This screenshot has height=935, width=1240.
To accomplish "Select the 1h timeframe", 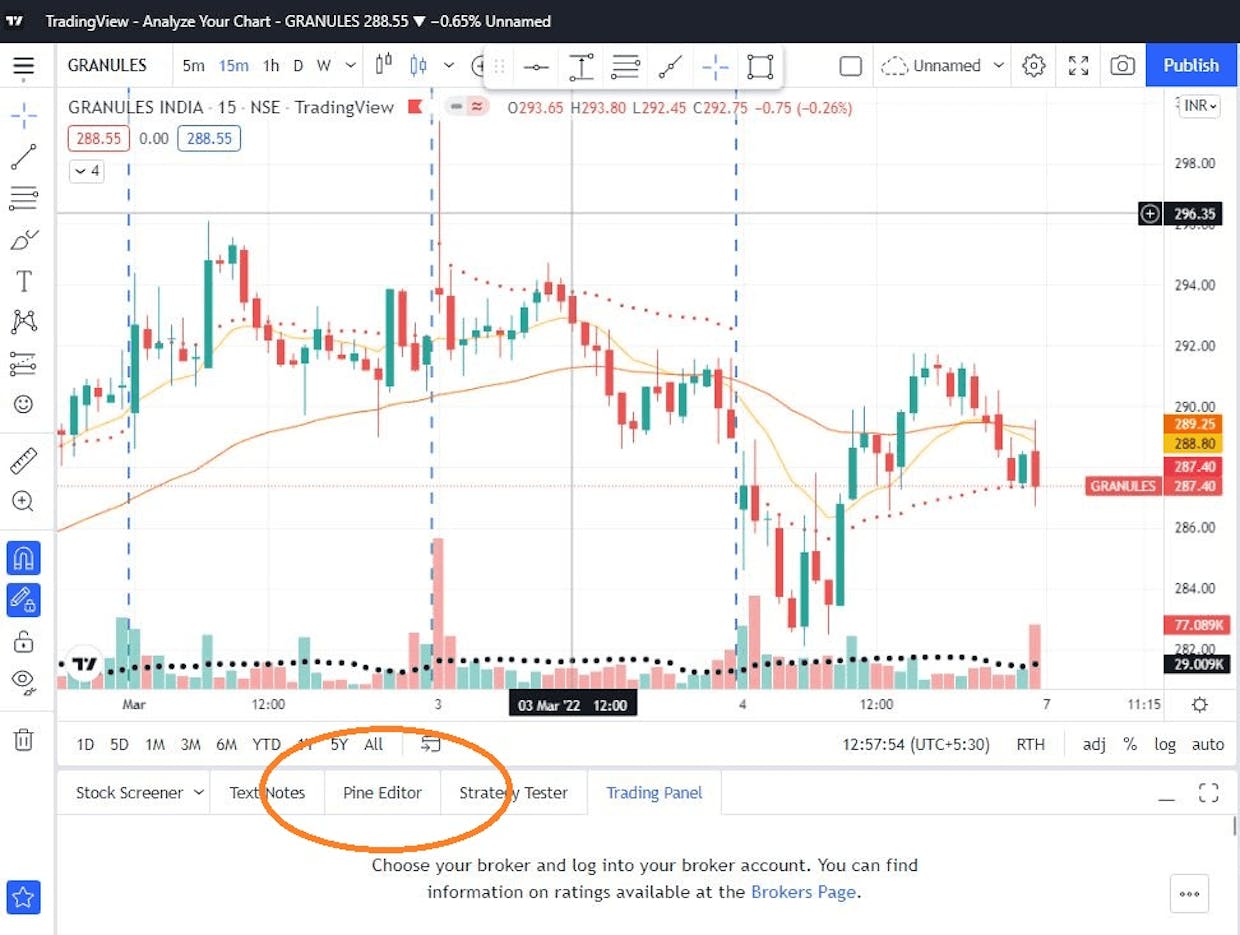I will tap(270, 66).
